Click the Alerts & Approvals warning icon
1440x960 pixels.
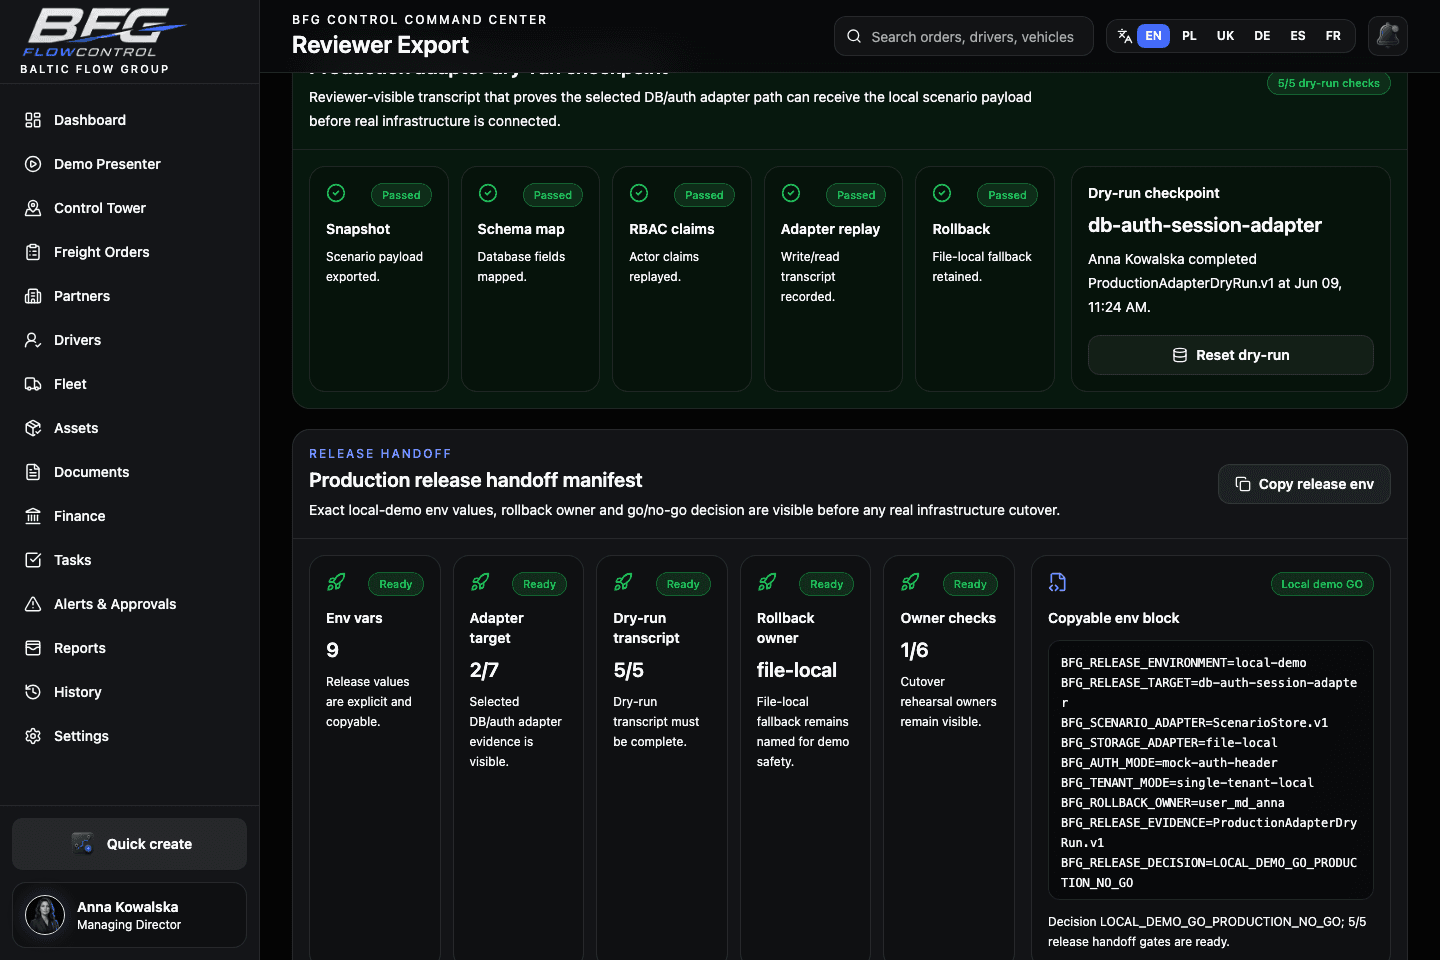33,604
